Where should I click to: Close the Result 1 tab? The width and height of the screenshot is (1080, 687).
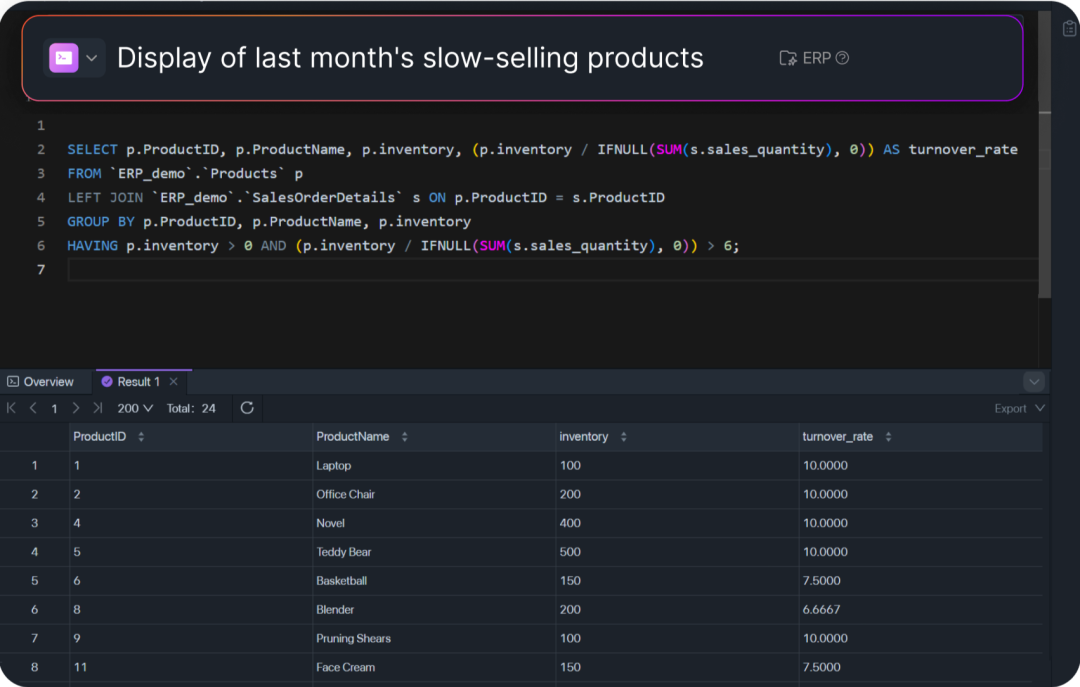[173, 382]
